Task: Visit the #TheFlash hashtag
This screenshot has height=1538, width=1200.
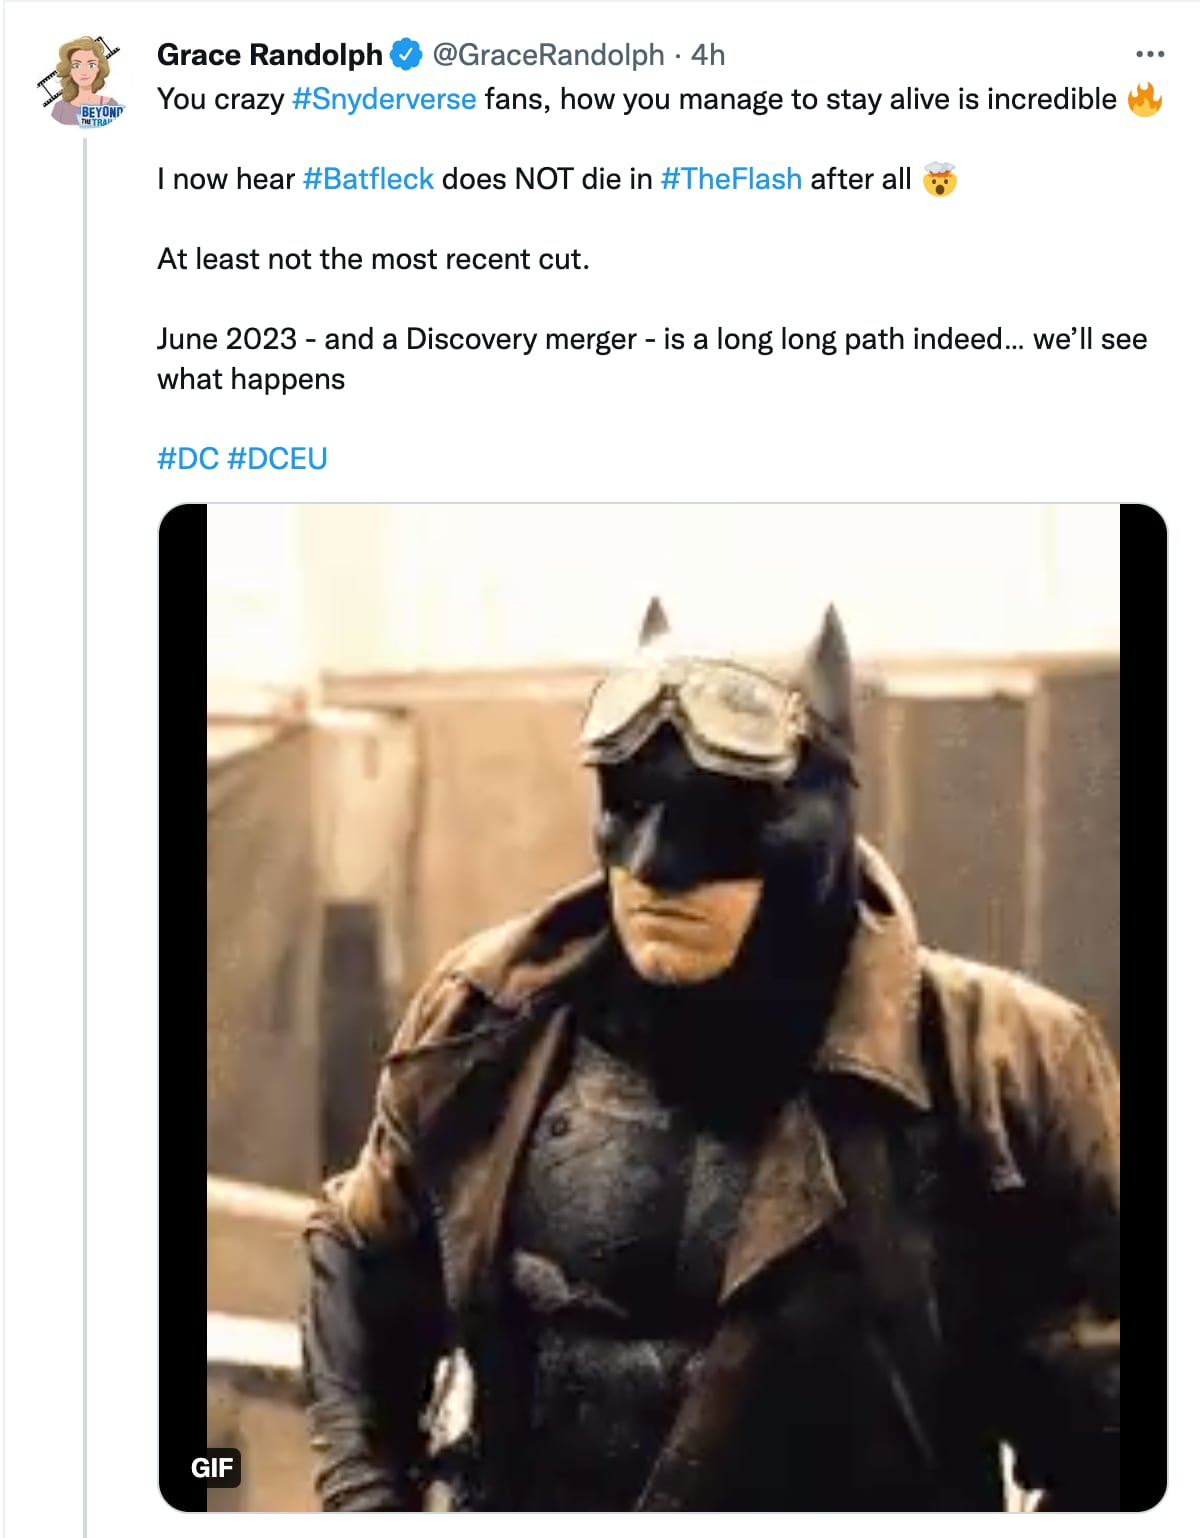Action: pyautogui.click(x=731, y=179)
